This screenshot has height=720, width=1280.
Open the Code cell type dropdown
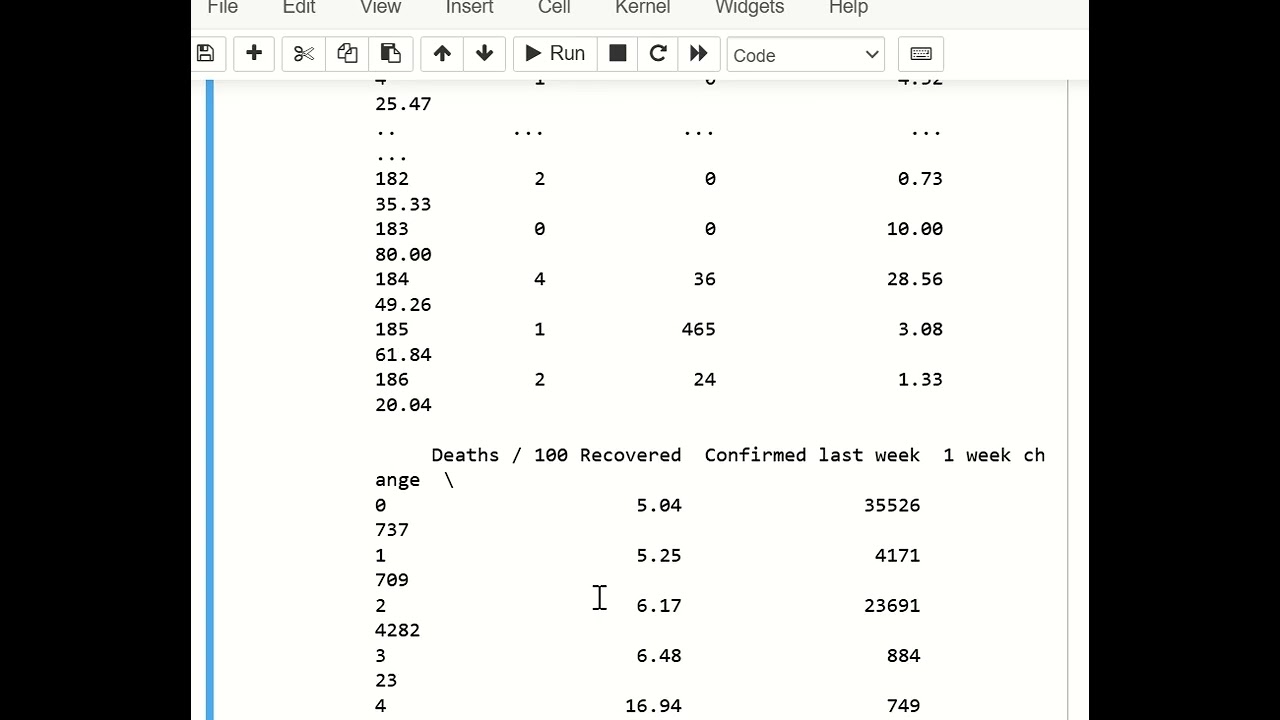point(806,55)
